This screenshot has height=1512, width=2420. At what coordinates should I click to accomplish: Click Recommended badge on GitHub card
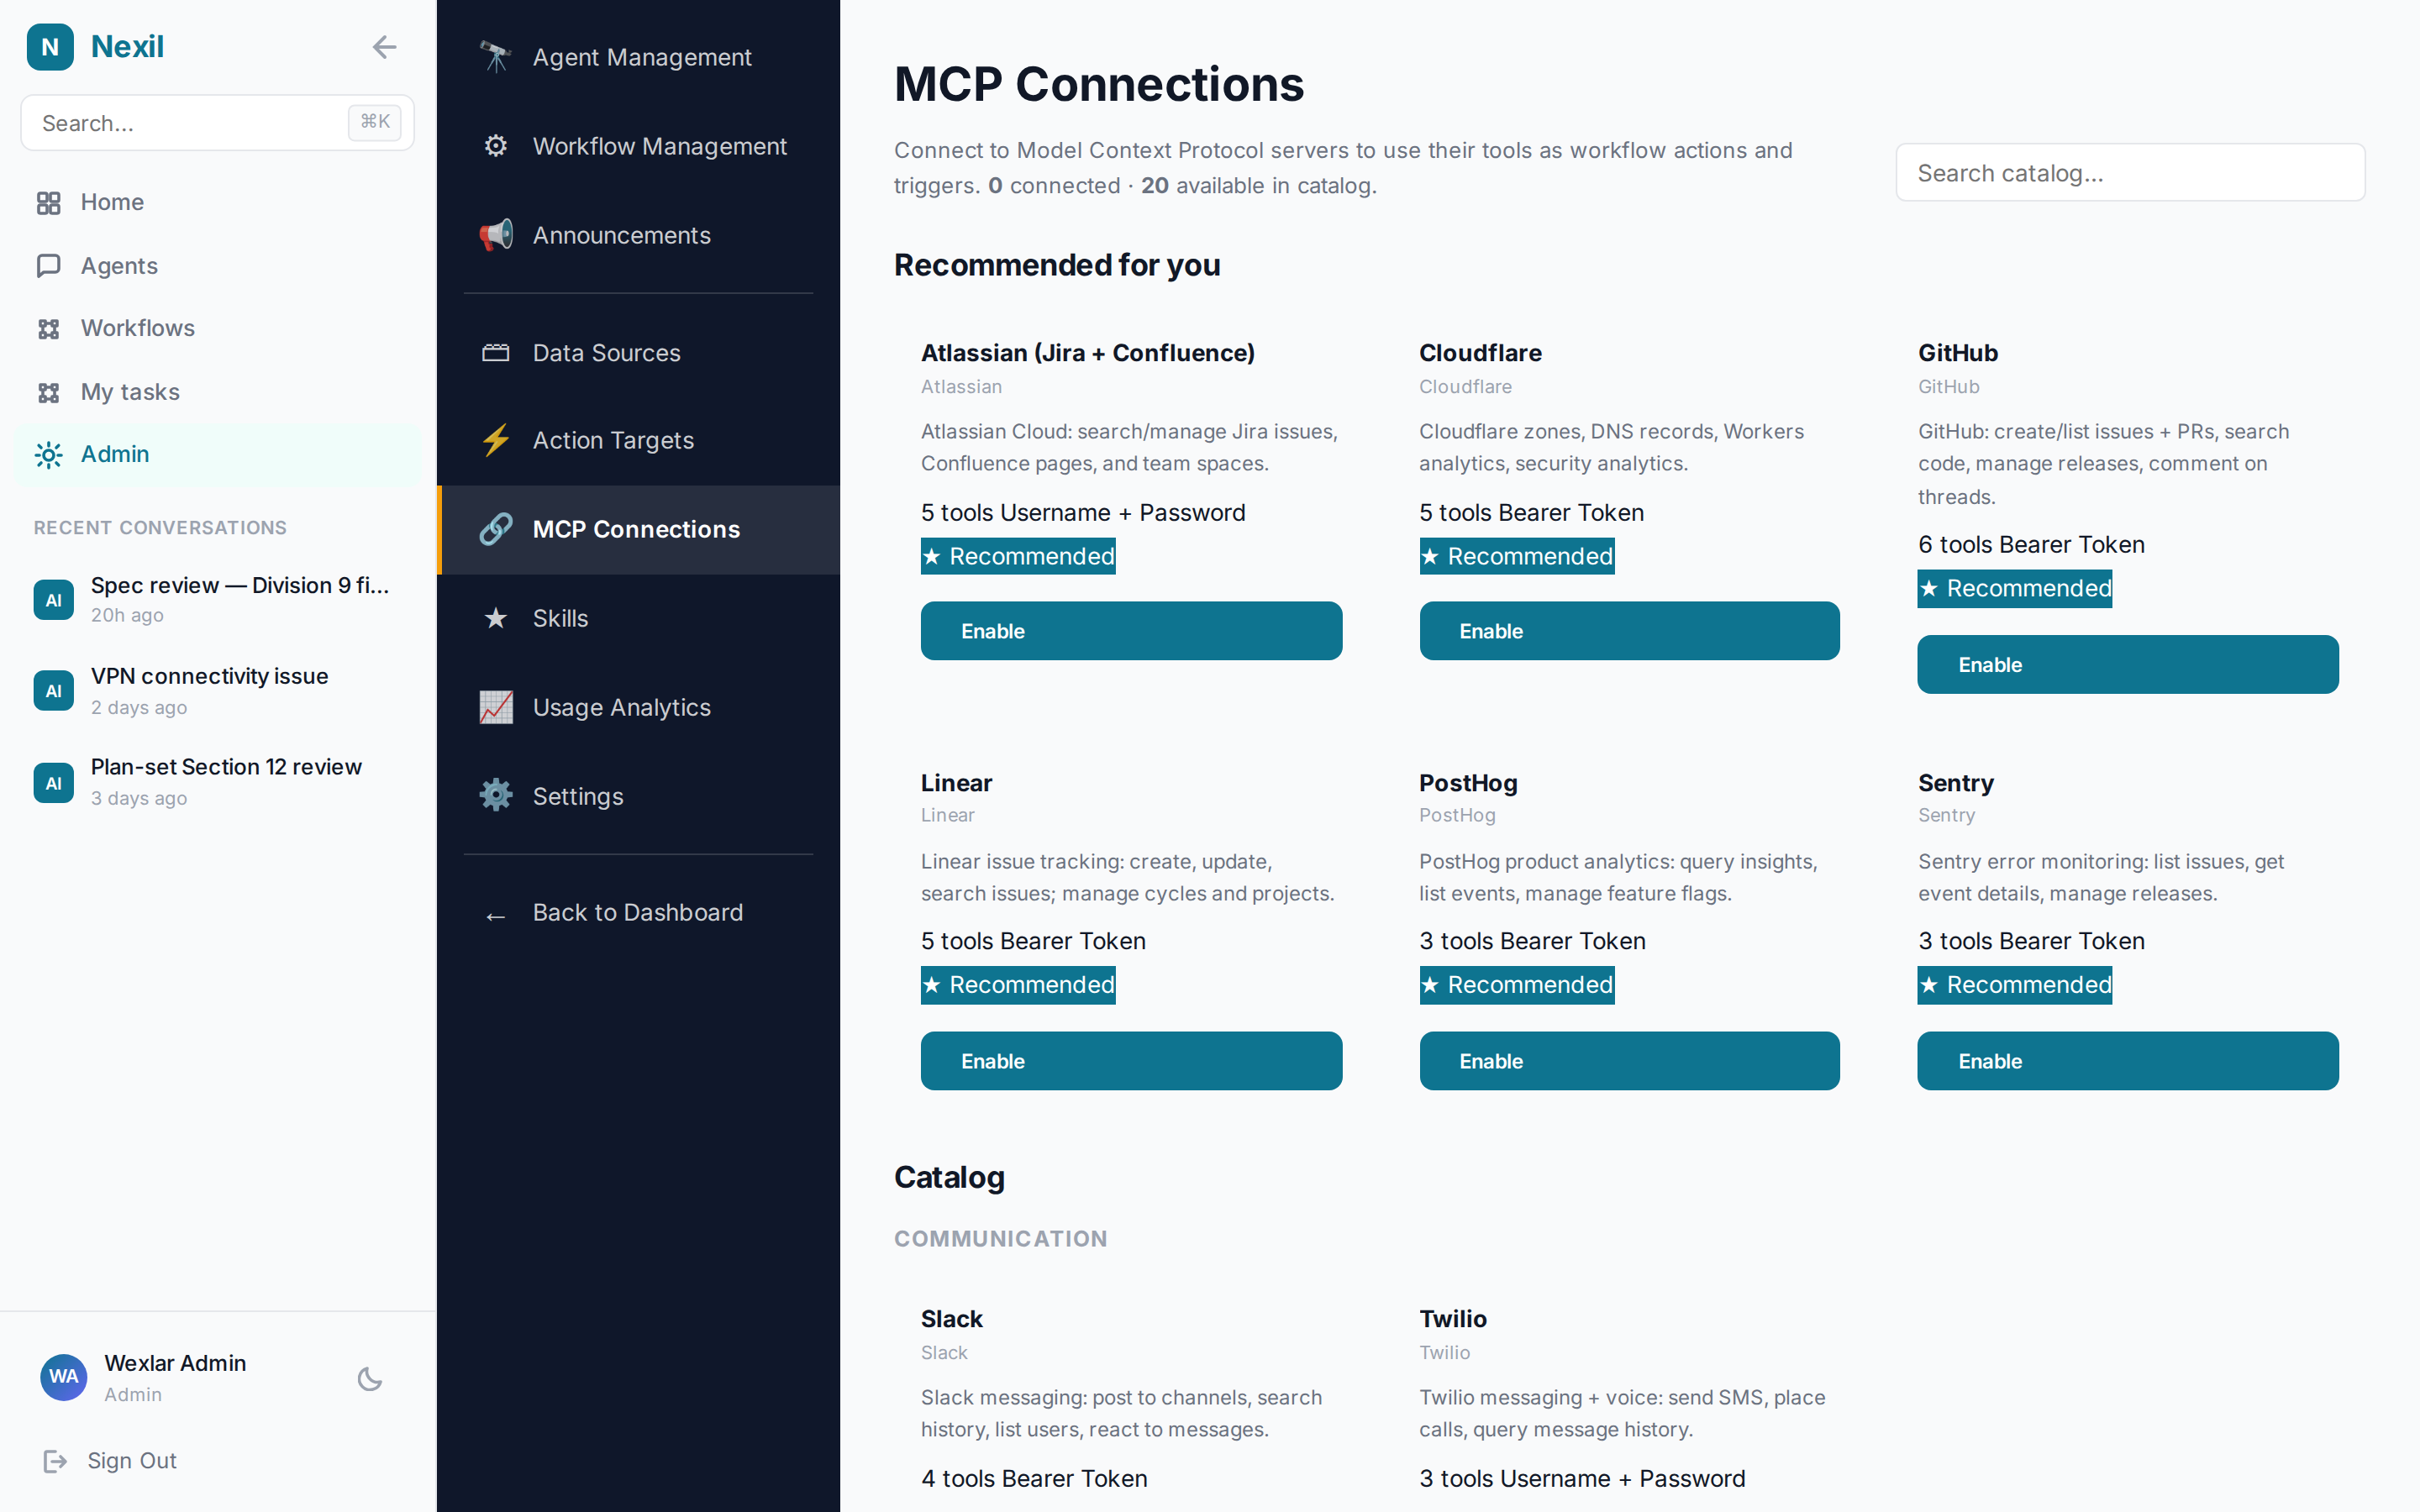[x=2015, y=588]
